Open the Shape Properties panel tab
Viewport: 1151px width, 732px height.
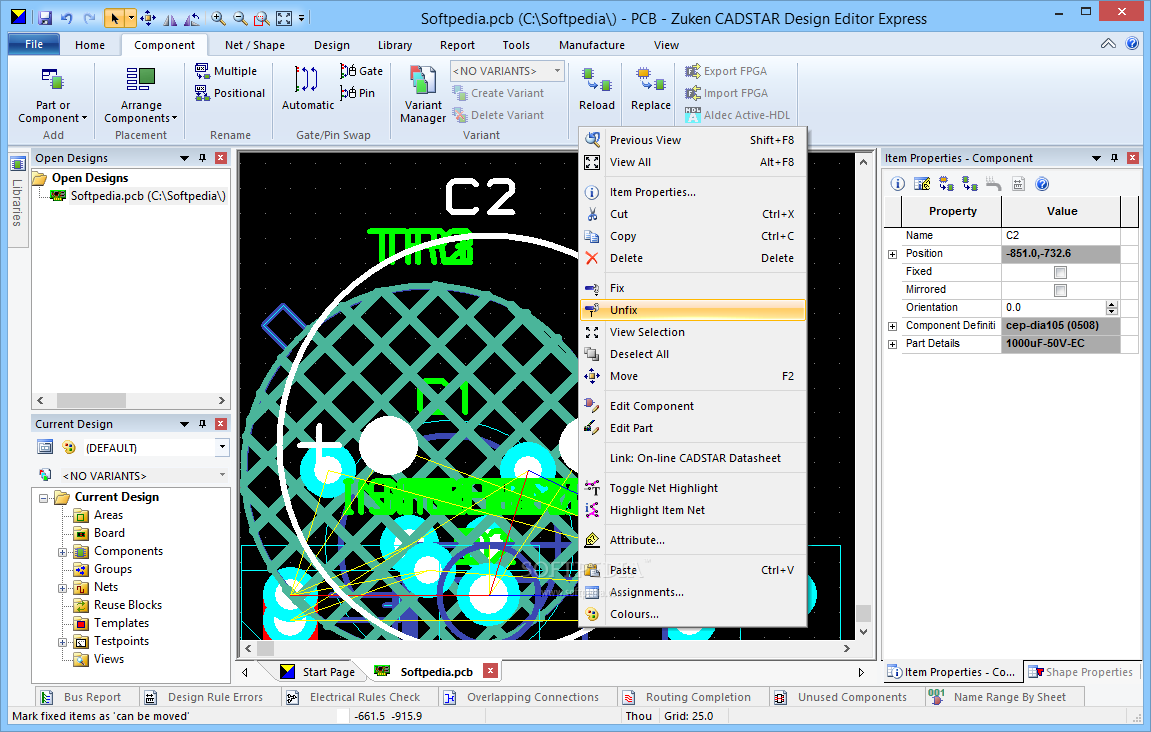1081,672
